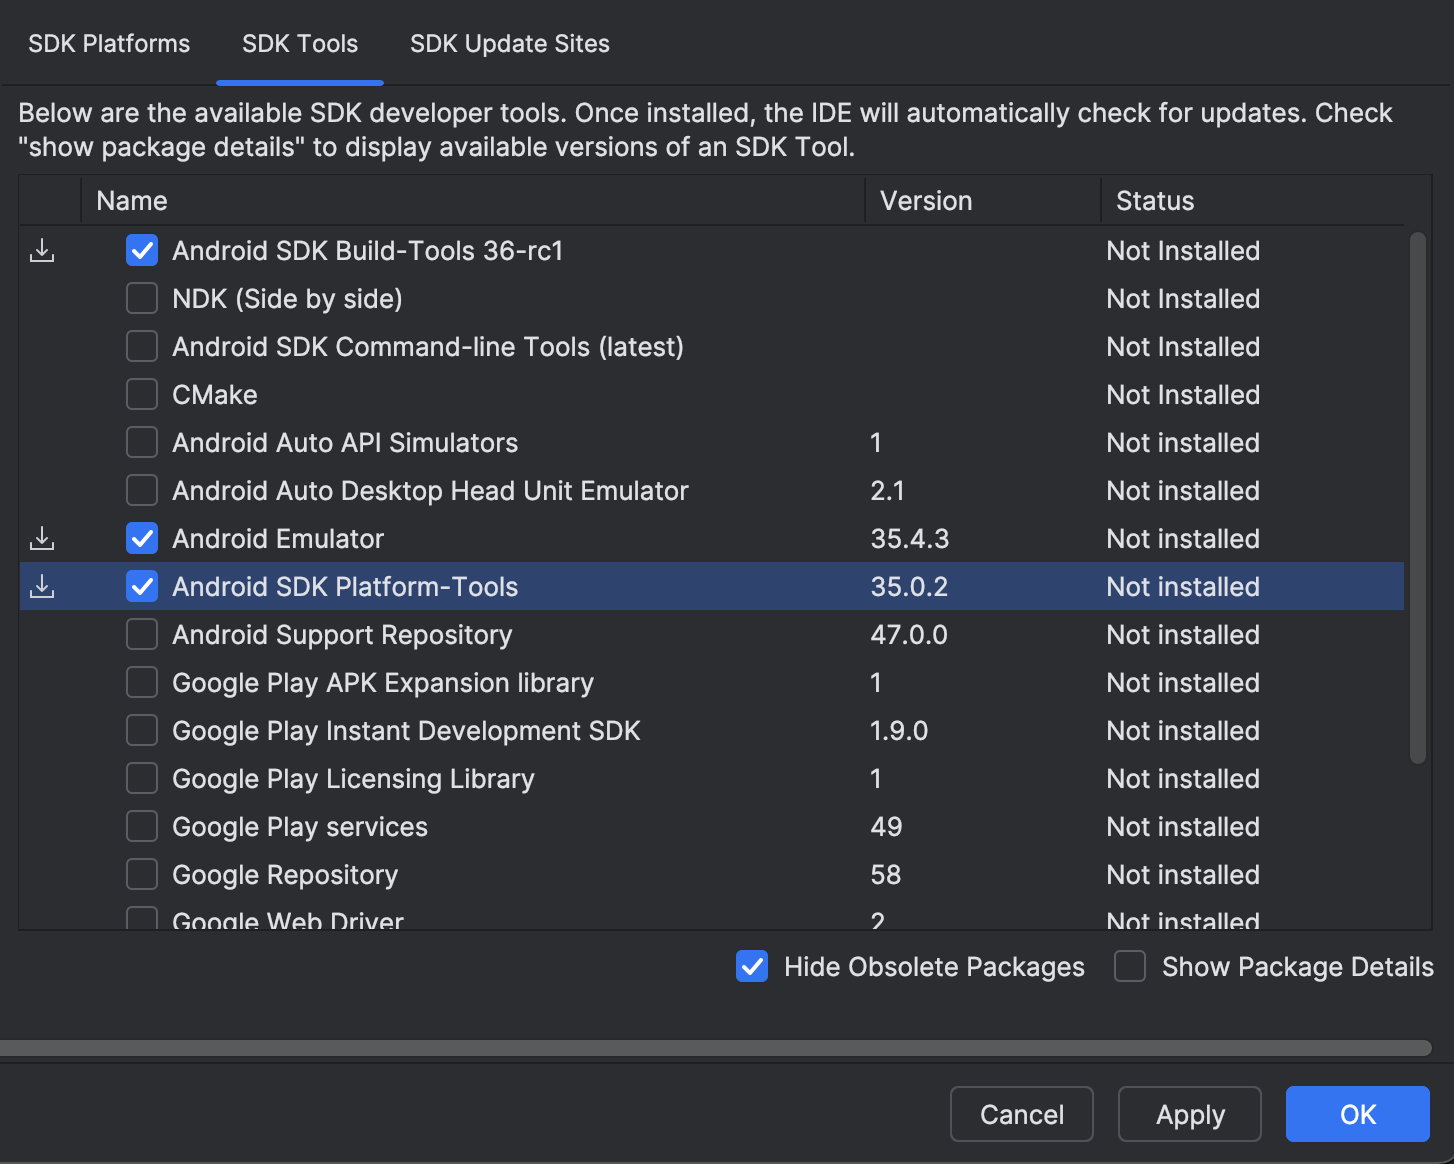The height and width of the screenshot is (1164, 1454).
Task: Open the SDK Update Sites tab
Action: coord(509,43)
